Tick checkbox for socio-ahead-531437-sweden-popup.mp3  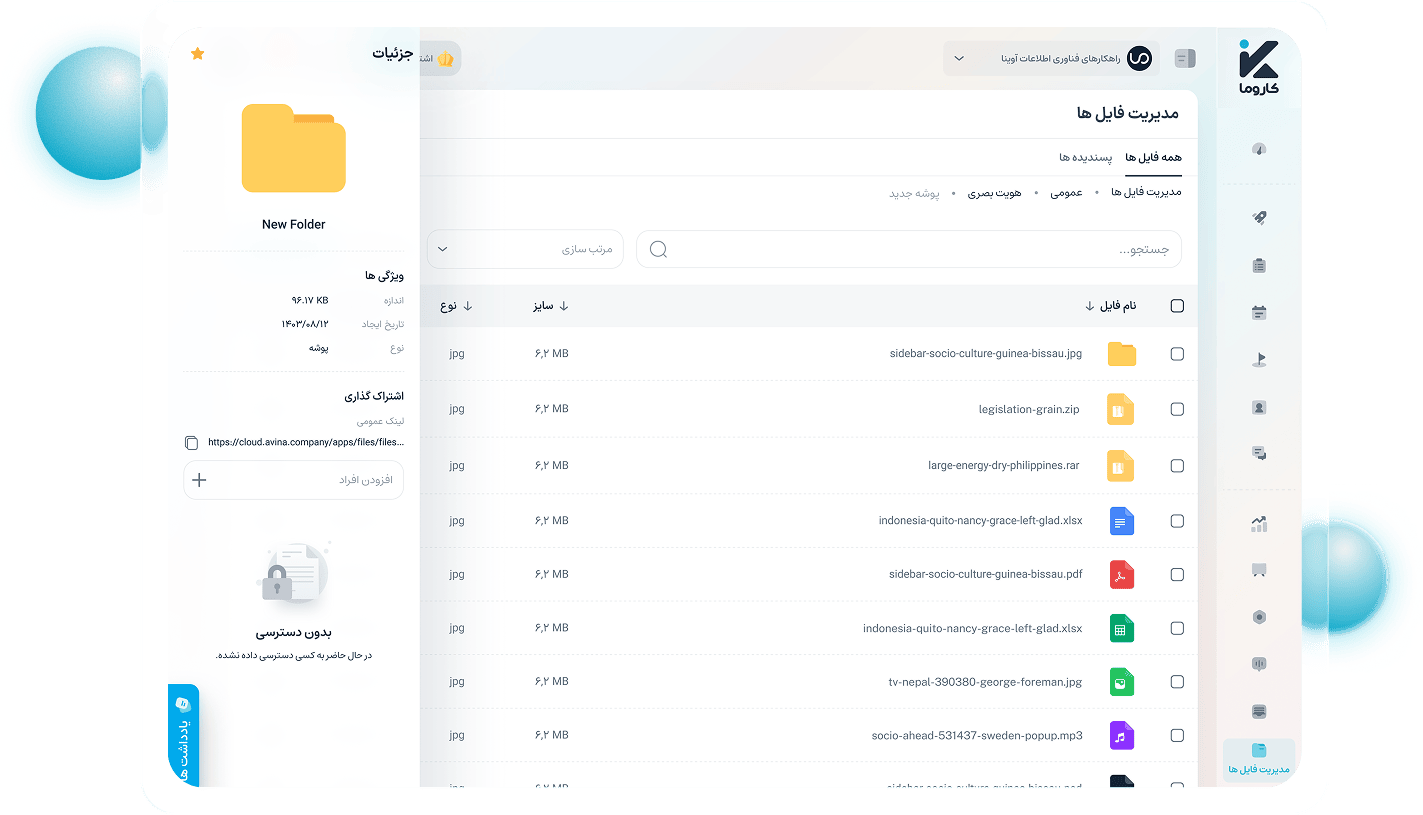(x=1177, y=736)
